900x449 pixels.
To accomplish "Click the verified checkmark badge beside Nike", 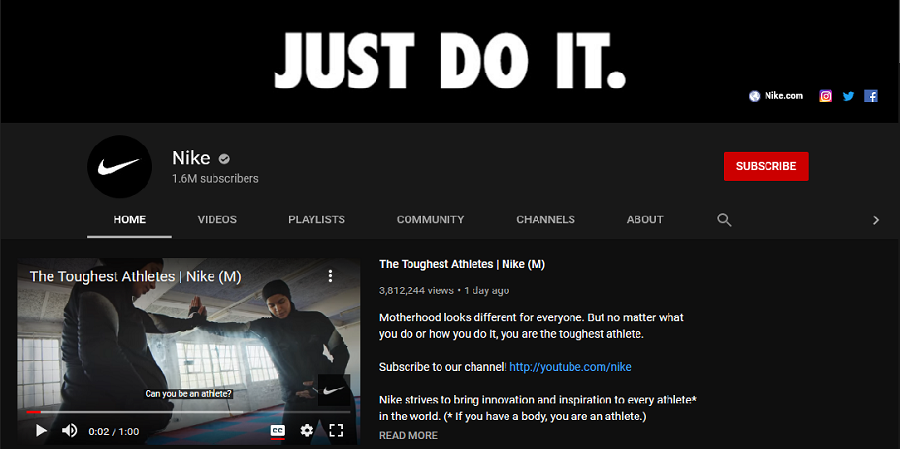I will point(224,158).
